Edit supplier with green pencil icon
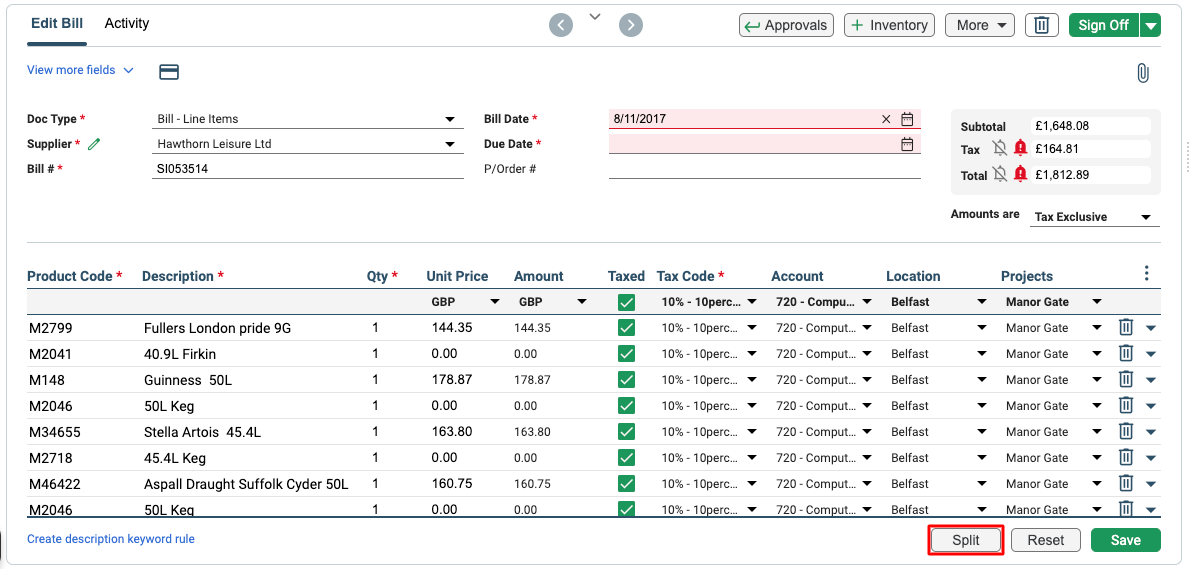This screenshot has width=1190, height=569. pos(94,143)
